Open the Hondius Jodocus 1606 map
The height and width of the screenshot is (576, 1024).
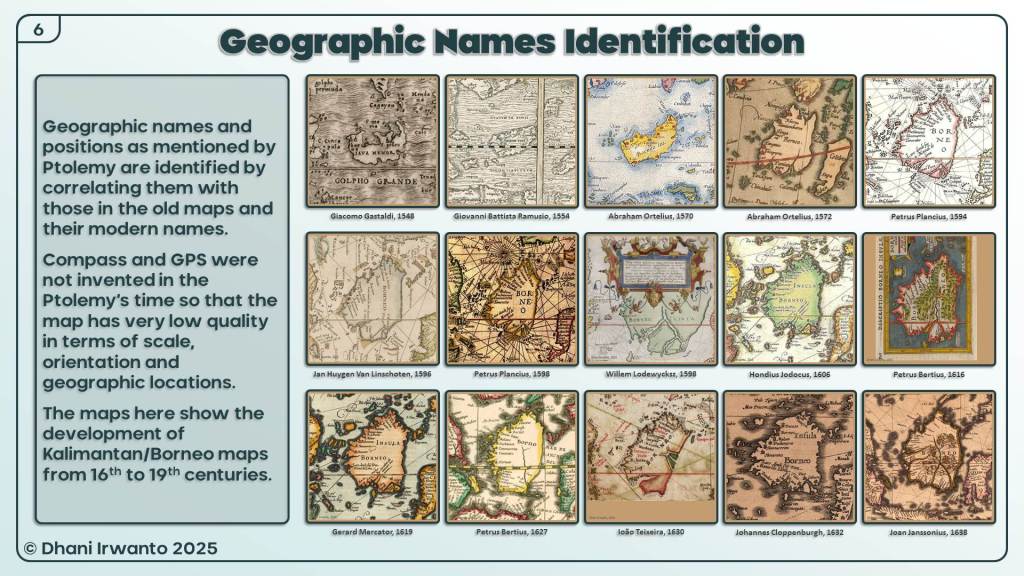tap(789, 299)
